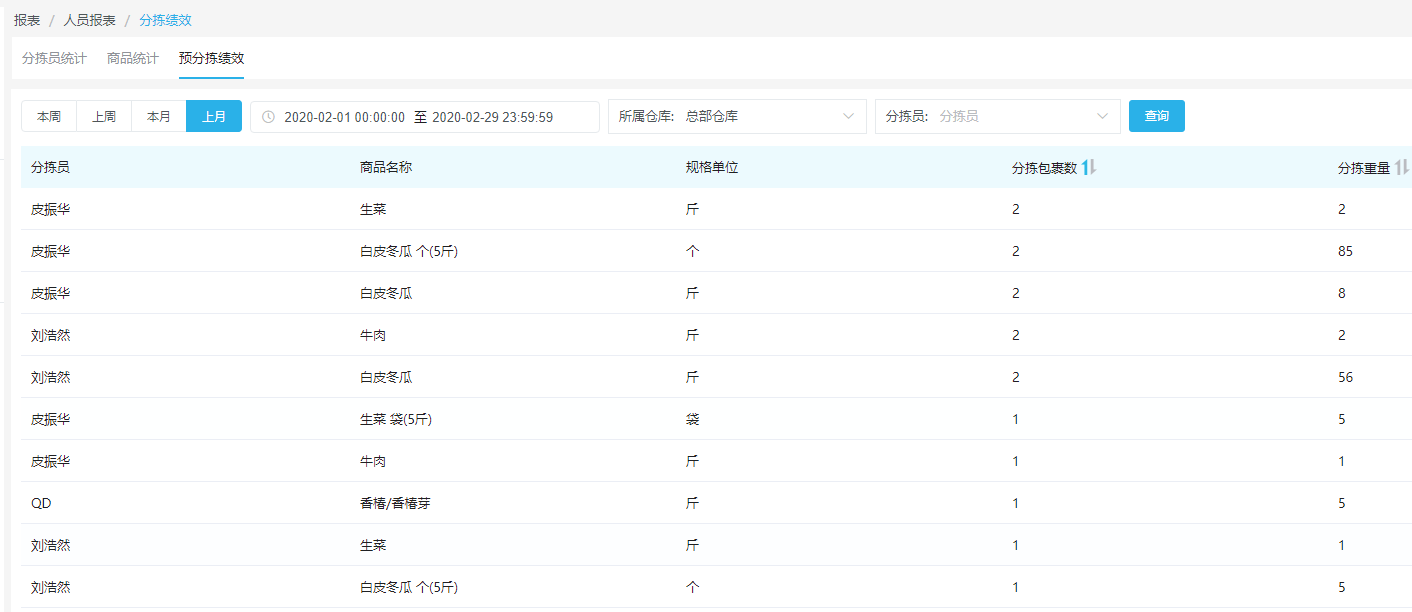Select the 本周 date range option
The image size is (1412, 612).
tap(49, 116)
